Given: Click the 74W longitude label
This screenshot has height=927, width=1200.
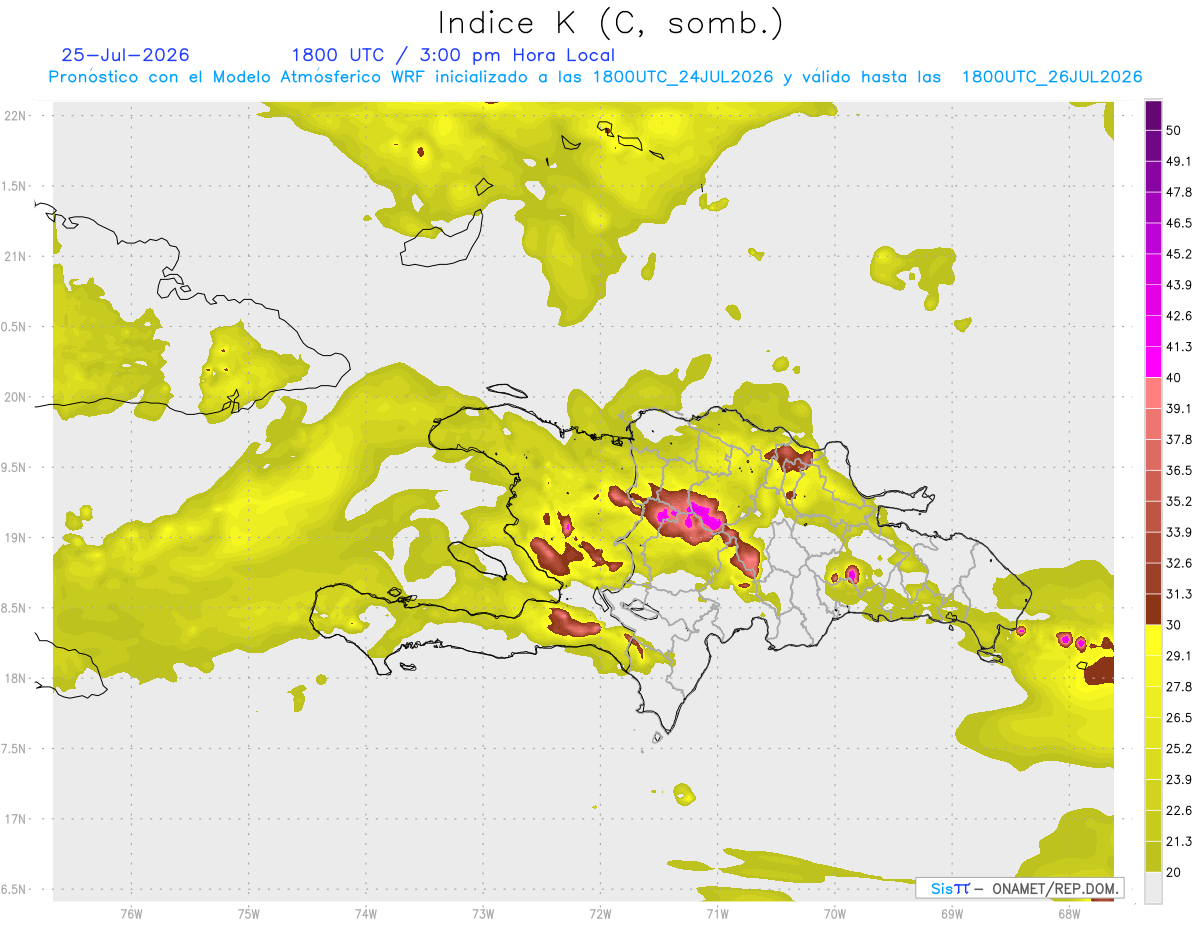Looking at the screenshot, I should pos(365,913).
